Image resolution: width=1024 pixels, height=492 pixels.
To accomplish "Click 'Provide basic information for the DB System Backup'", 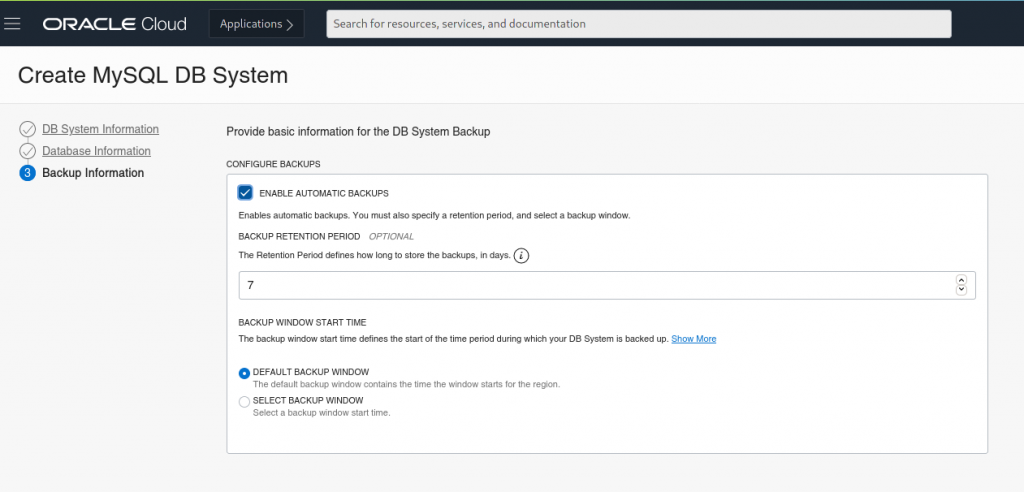I will click(x=358, y=131).
